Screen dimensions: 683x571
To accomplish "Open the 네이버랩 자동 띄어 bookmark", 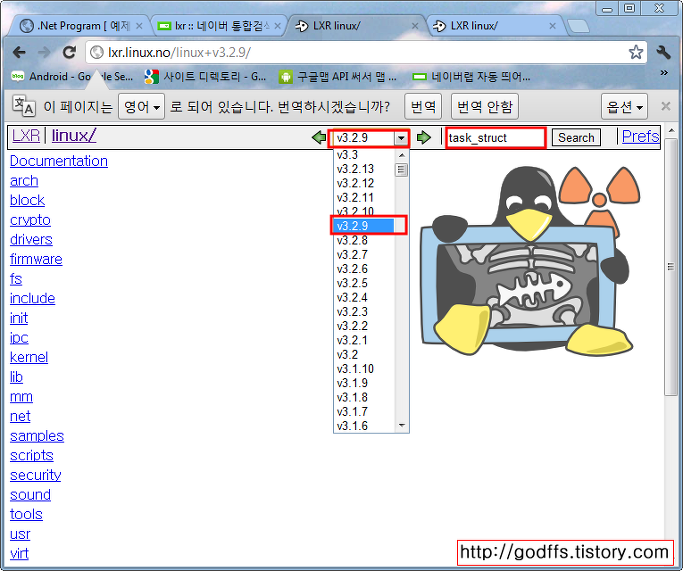I will tap(471, 77).
